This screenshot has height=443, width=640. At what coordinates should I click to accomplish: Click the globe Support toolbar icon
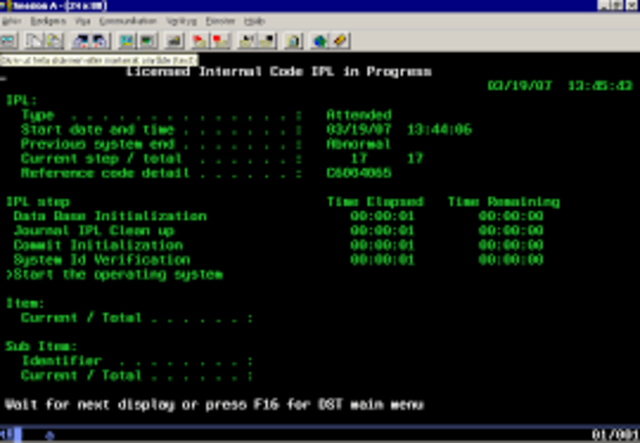tap(320, 41)
